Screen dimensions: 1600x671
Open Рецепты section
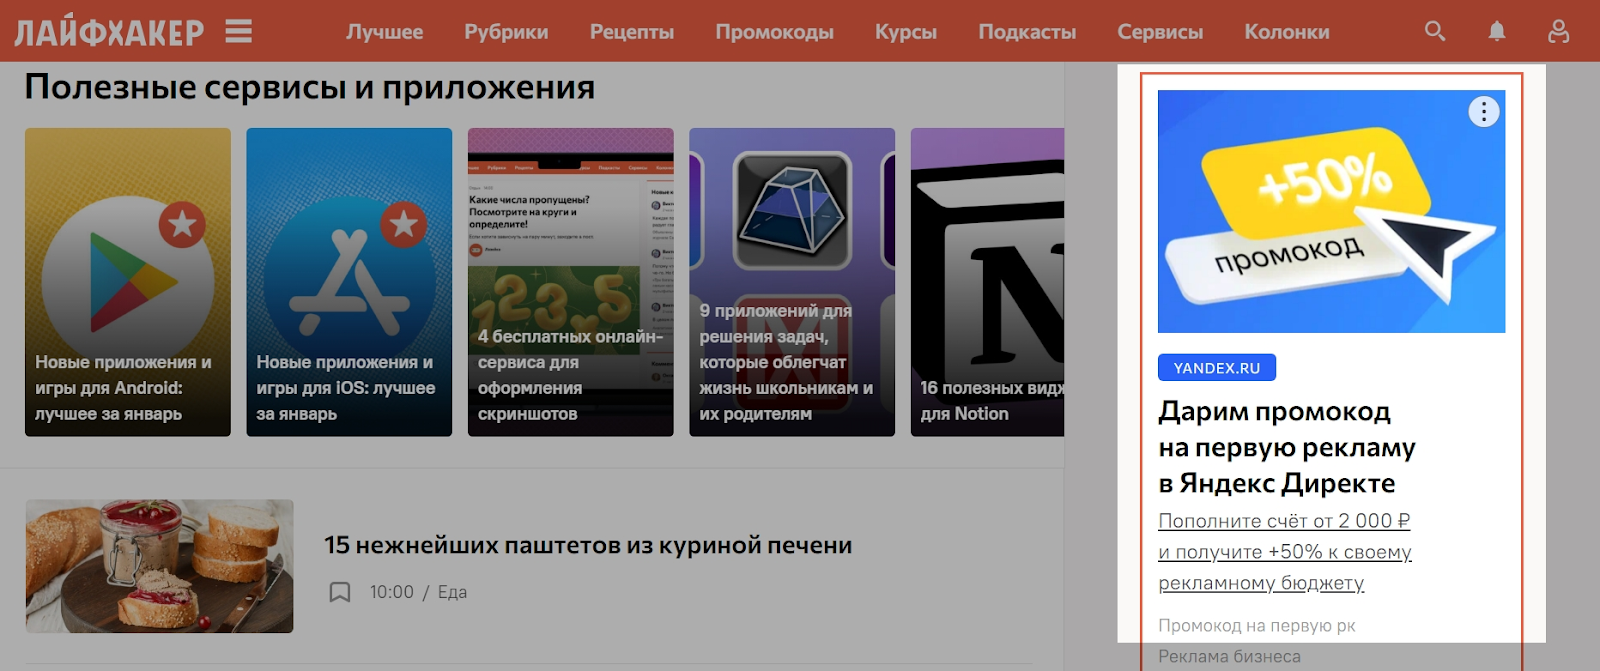point(632,32)
